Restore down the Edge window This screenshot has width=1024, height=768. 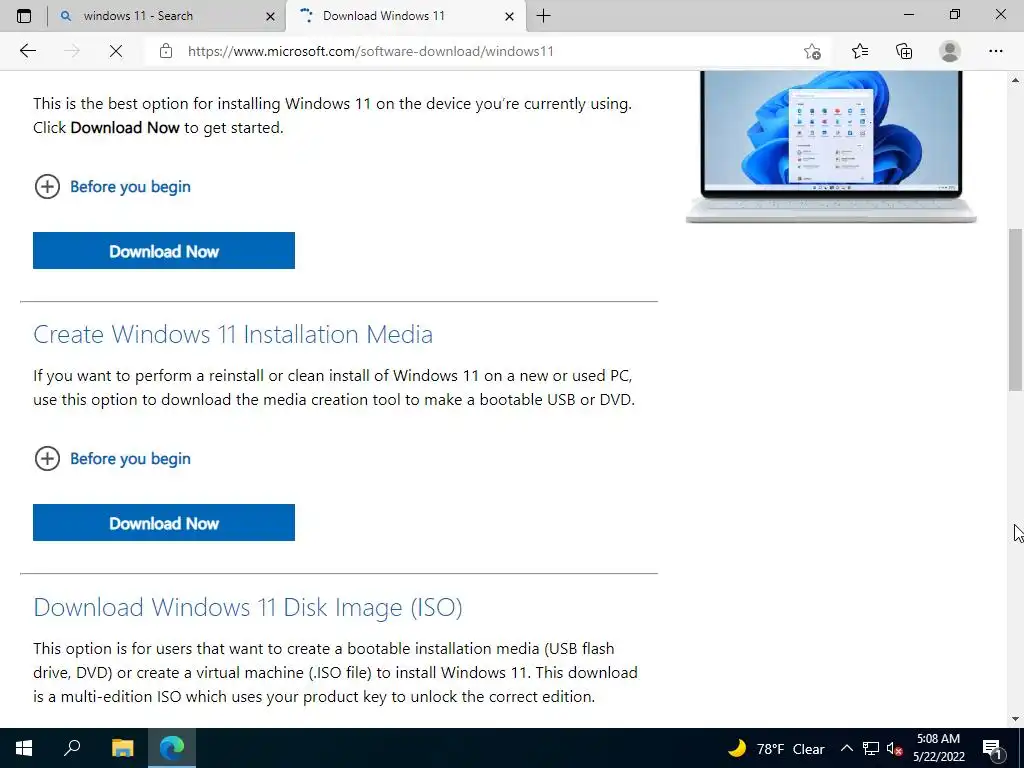[x=955, y=15]
